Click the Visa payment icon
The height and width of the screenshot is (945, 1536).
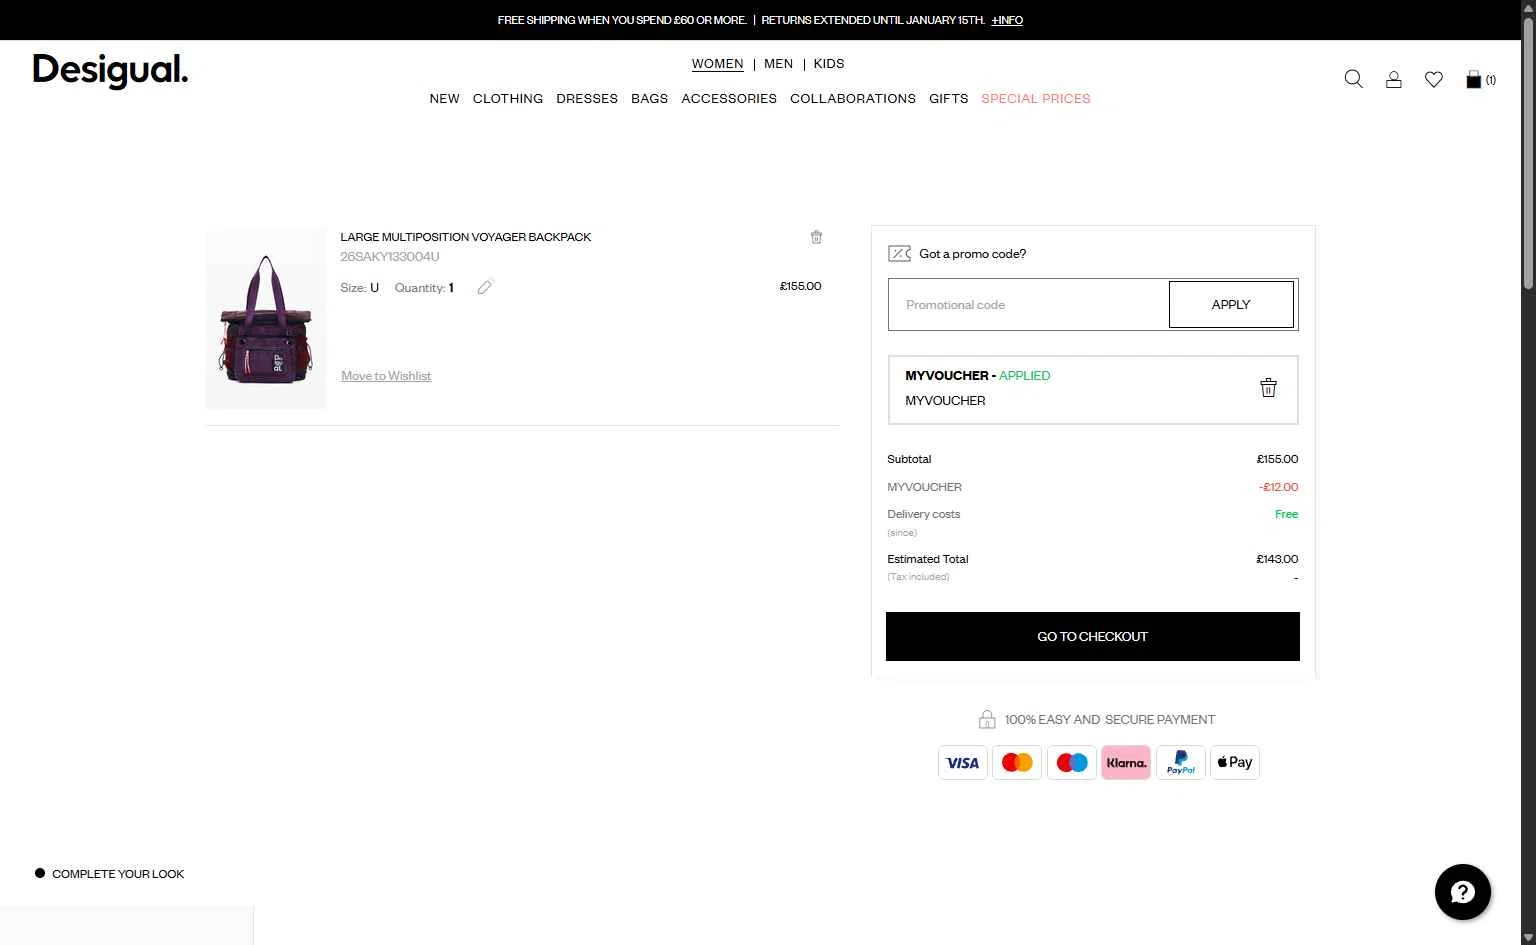click(x=963, y=763)
